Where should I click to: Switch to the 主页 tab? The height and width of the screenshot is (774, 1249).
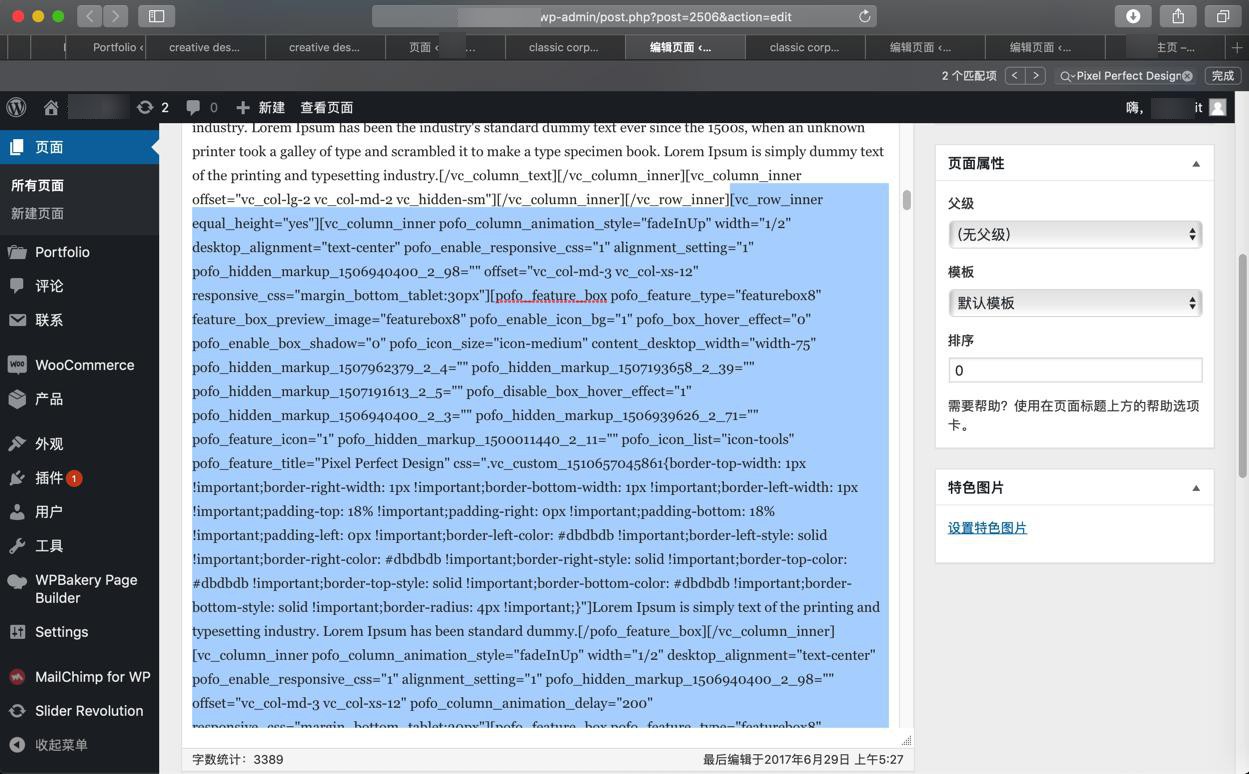click(1165, 47)
